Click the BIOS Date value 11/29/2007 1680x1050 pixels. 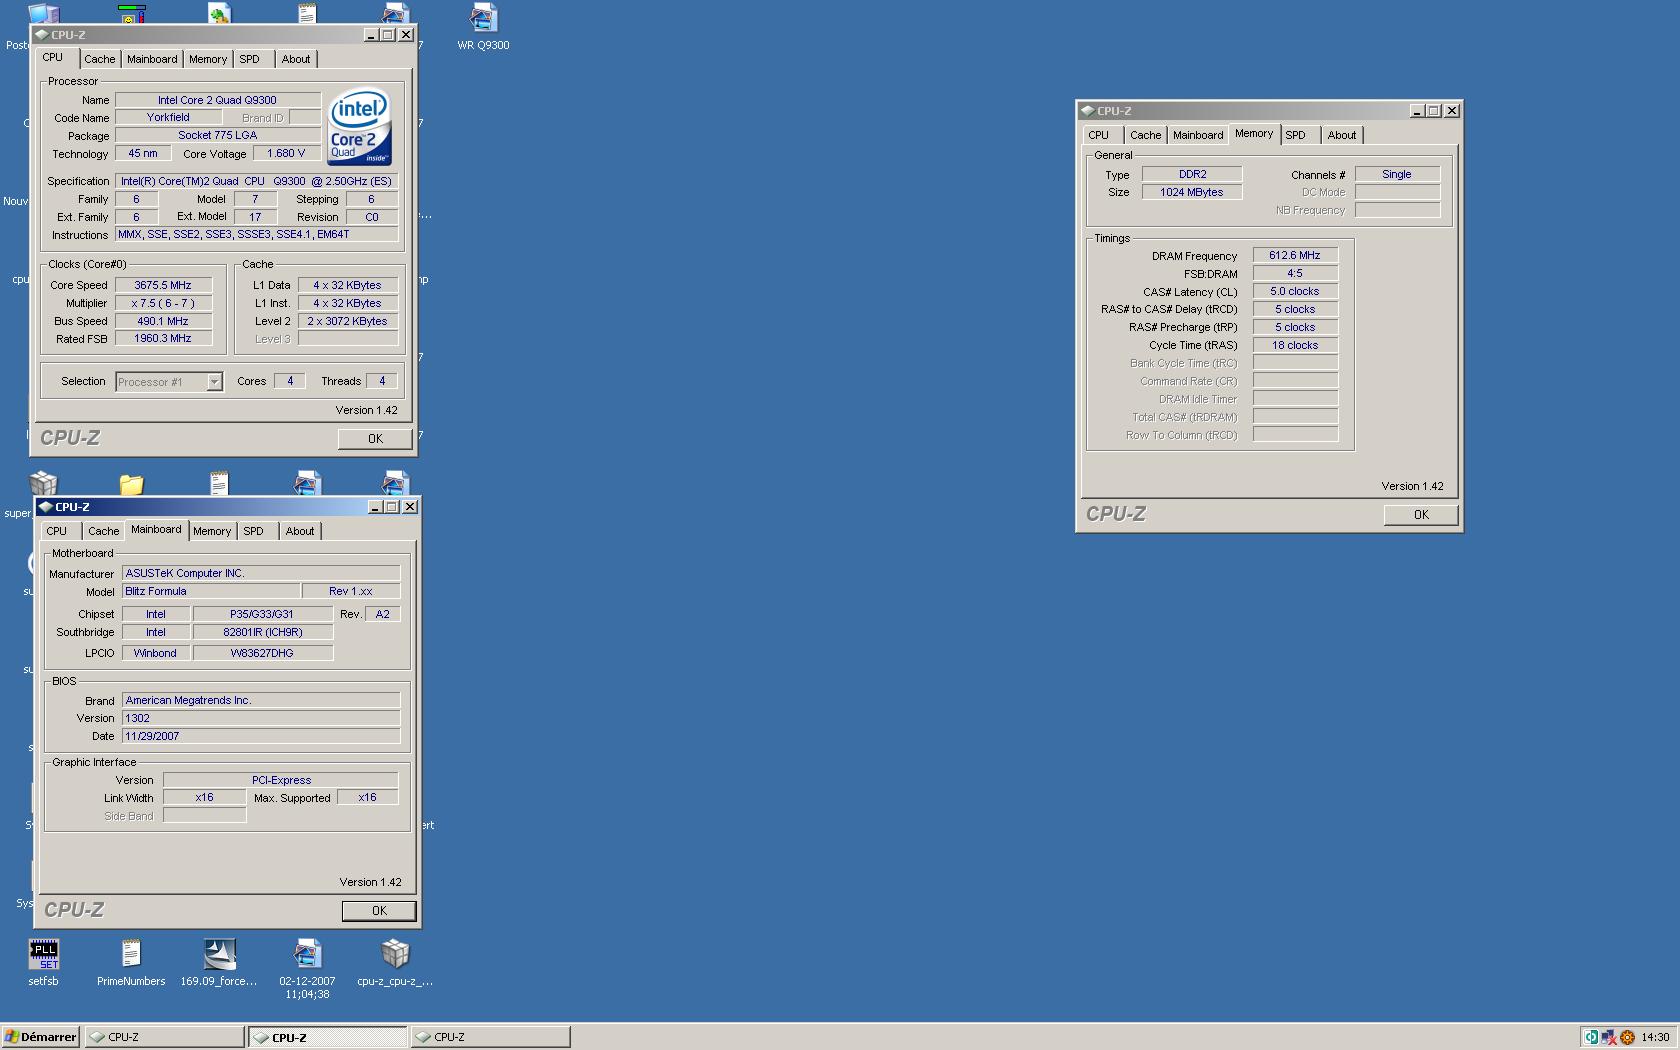(261, 737)
